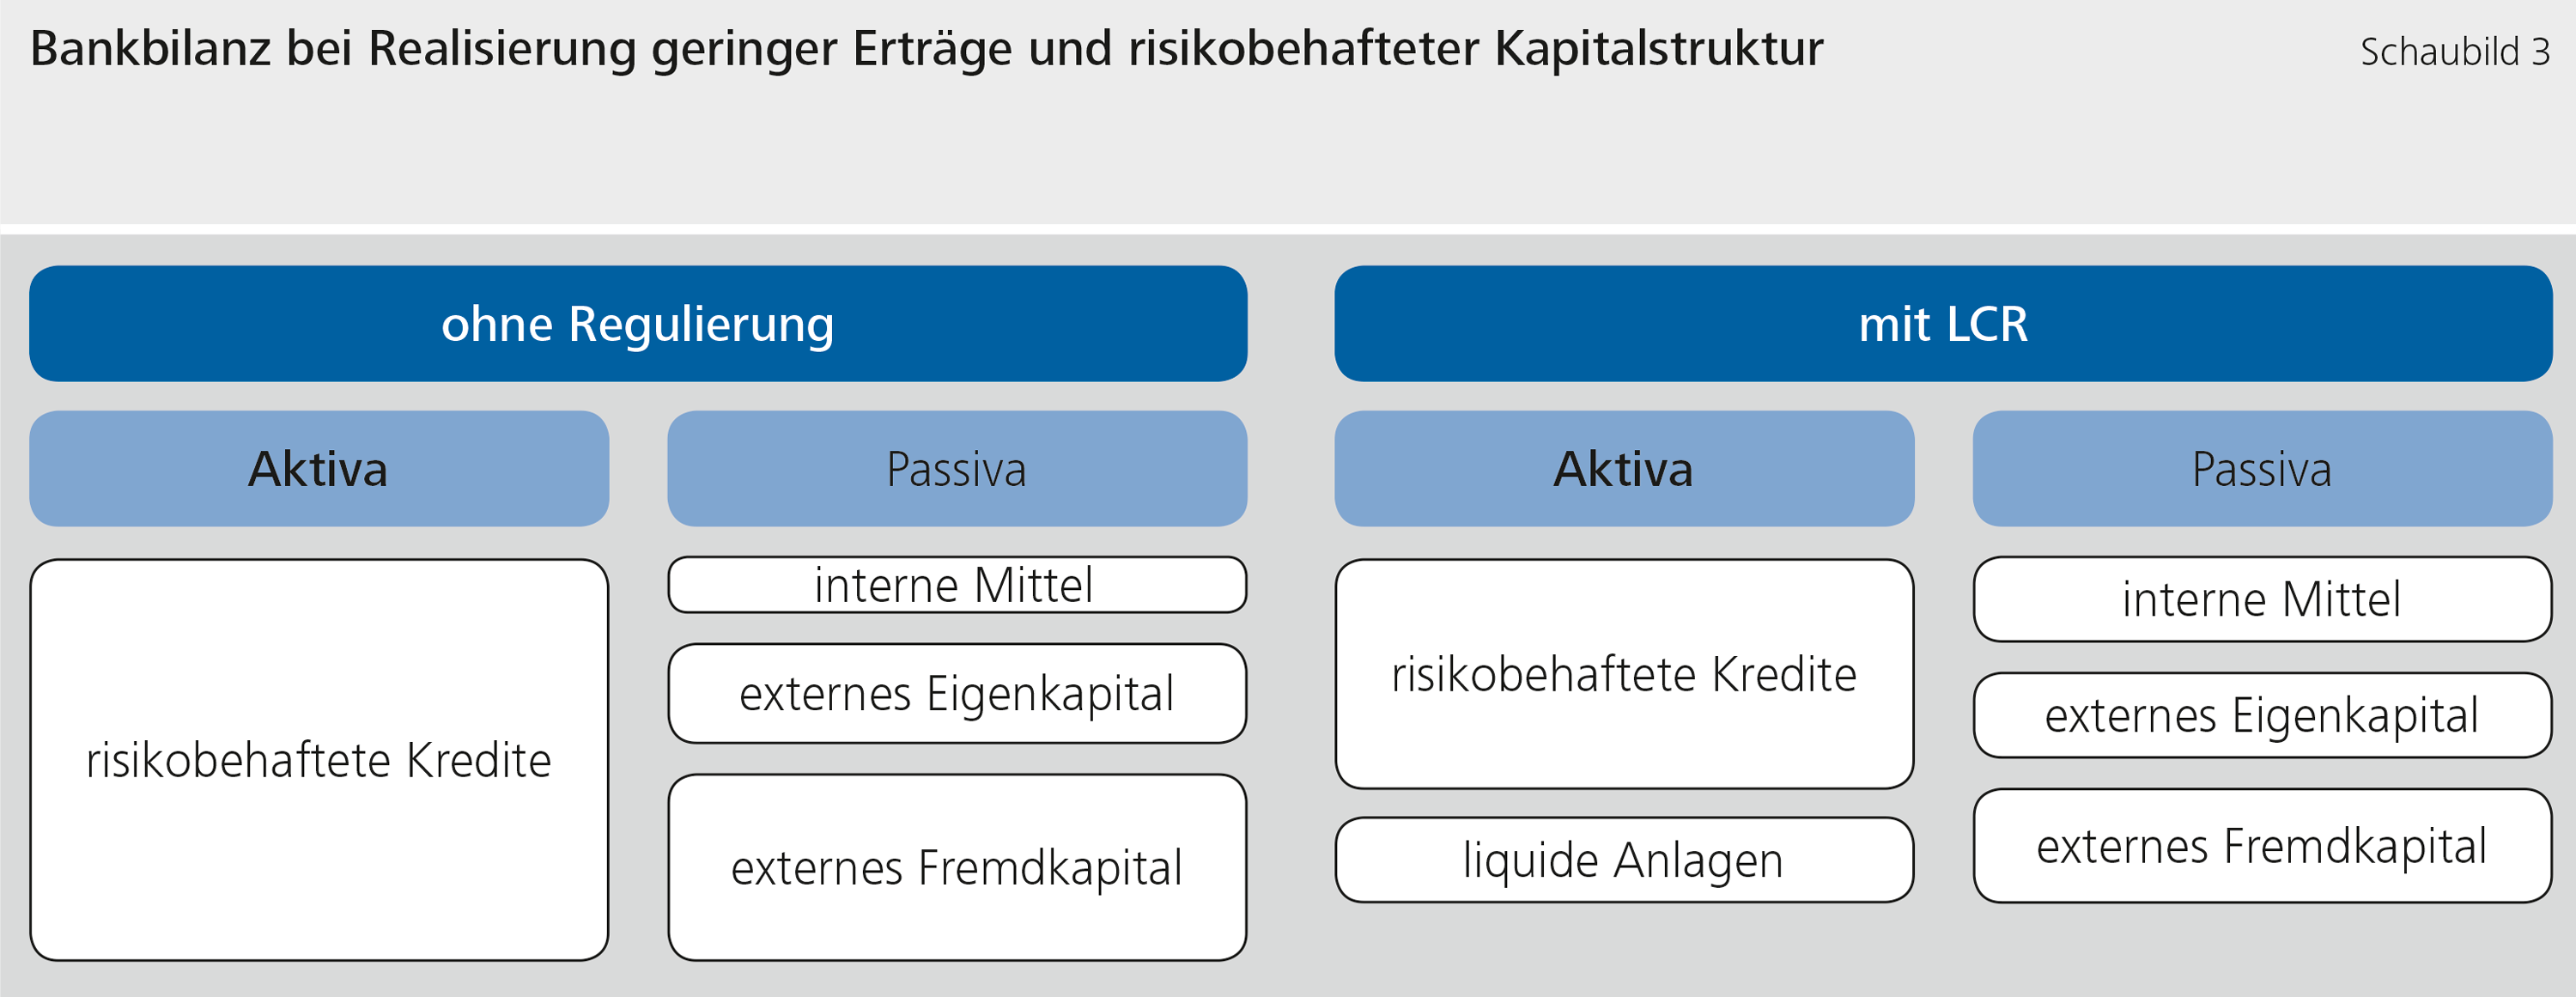Click 'risikobehaftete Kredite' box under mit LCR
The image size is (2576, 997).
click(1624, 674)
